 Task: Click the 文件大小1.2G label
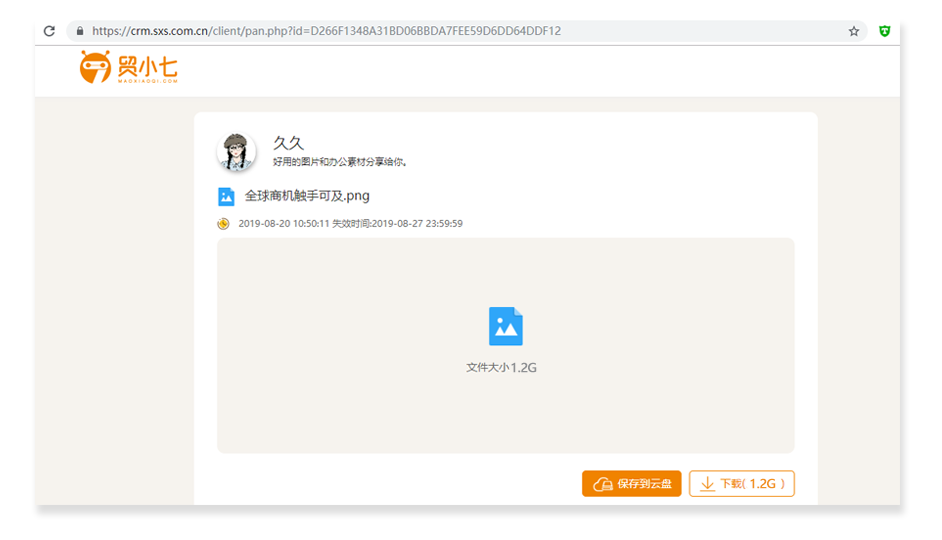pos(502,367)
